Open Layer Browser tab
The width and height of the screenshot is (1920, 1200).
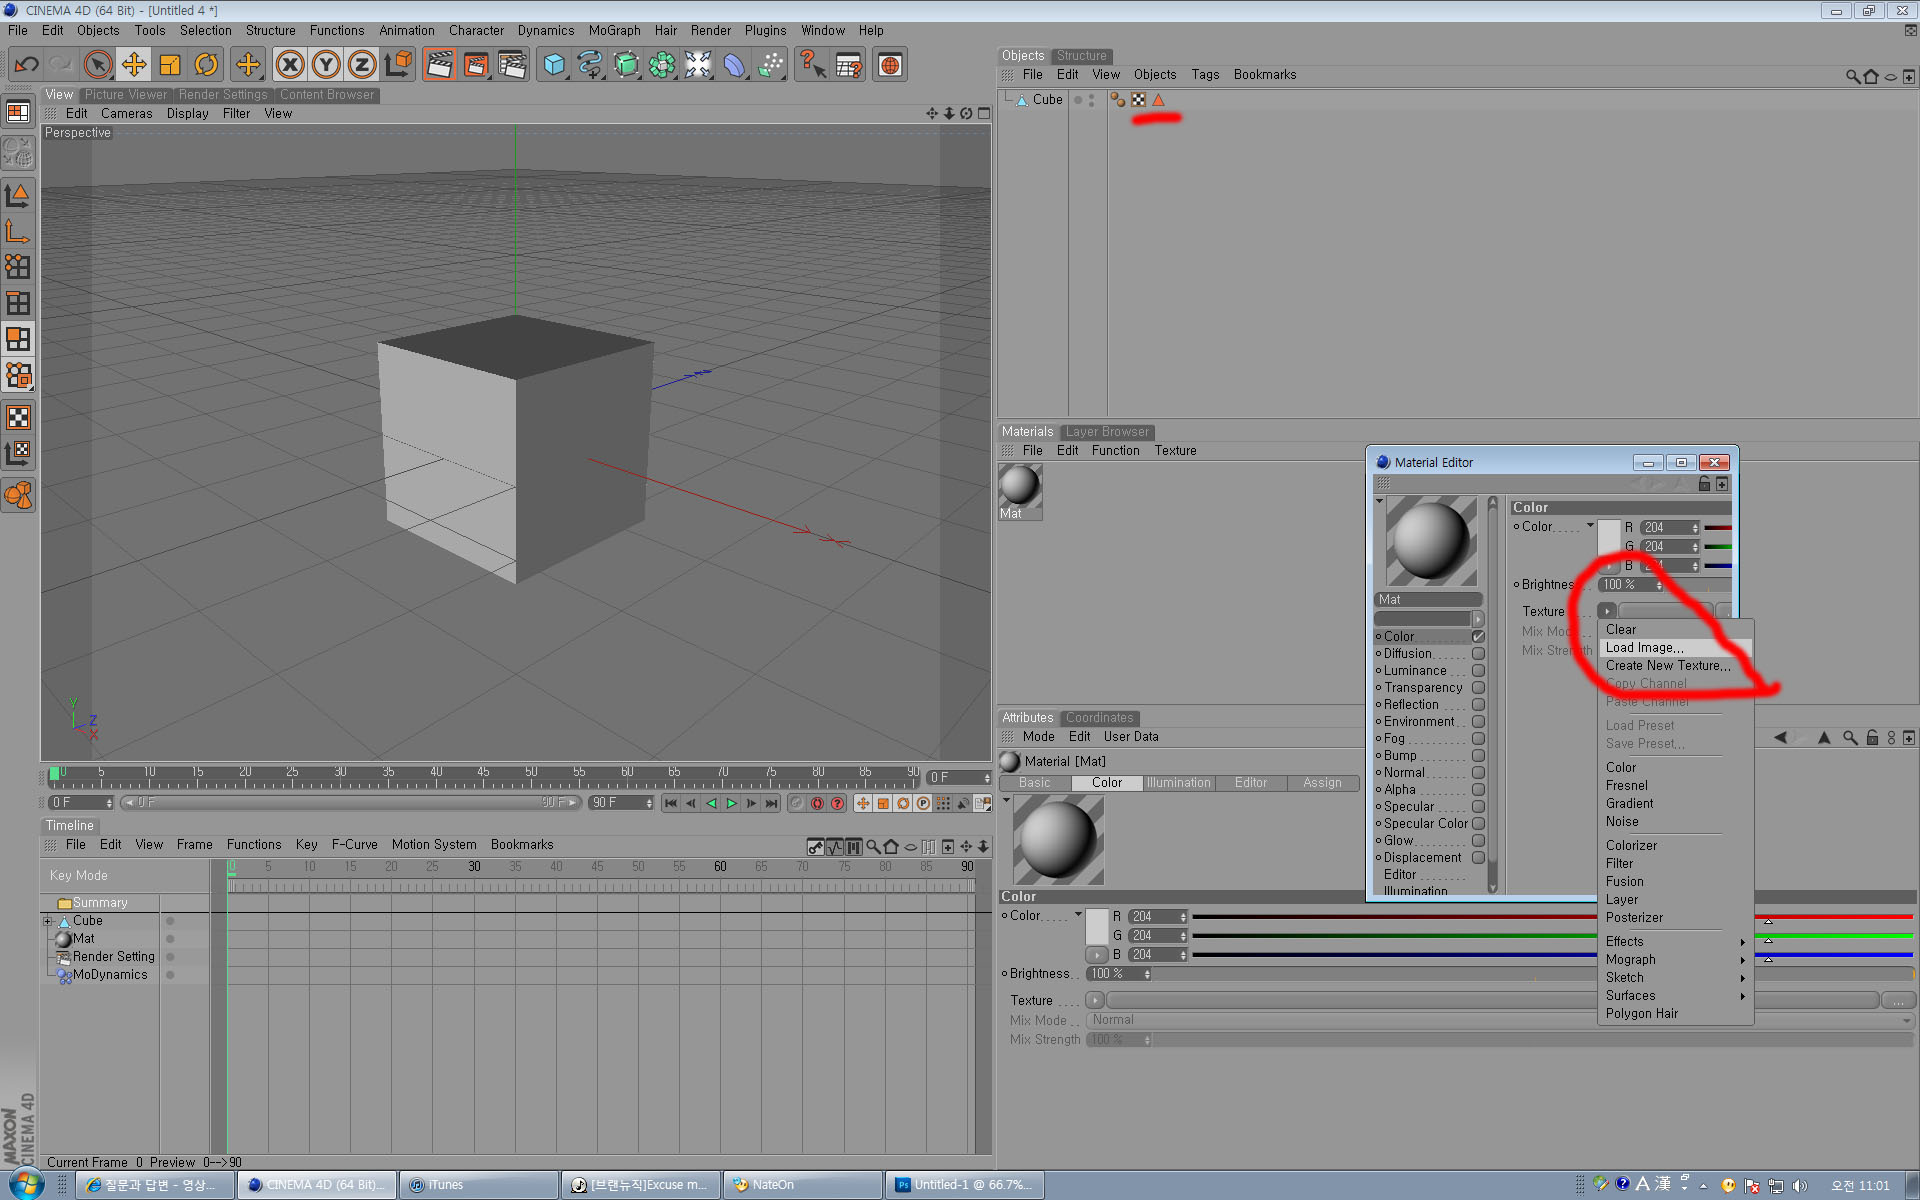pyautogui.click(x=1106, y=432)
